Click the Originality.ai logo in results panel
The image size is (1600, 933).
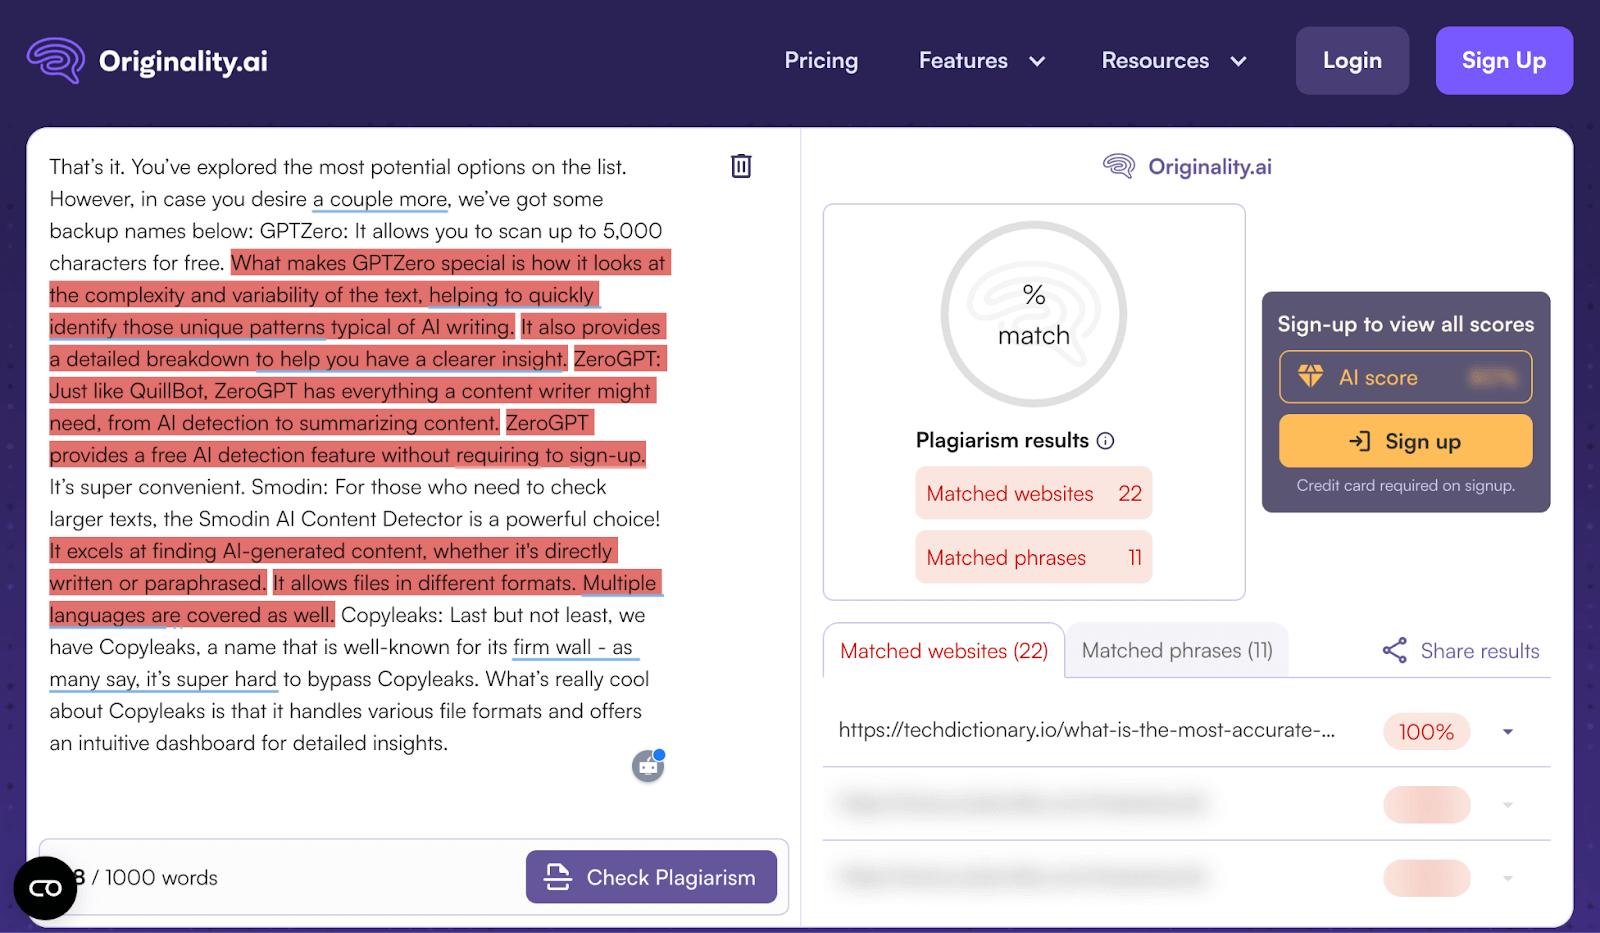coord(1187,166)
